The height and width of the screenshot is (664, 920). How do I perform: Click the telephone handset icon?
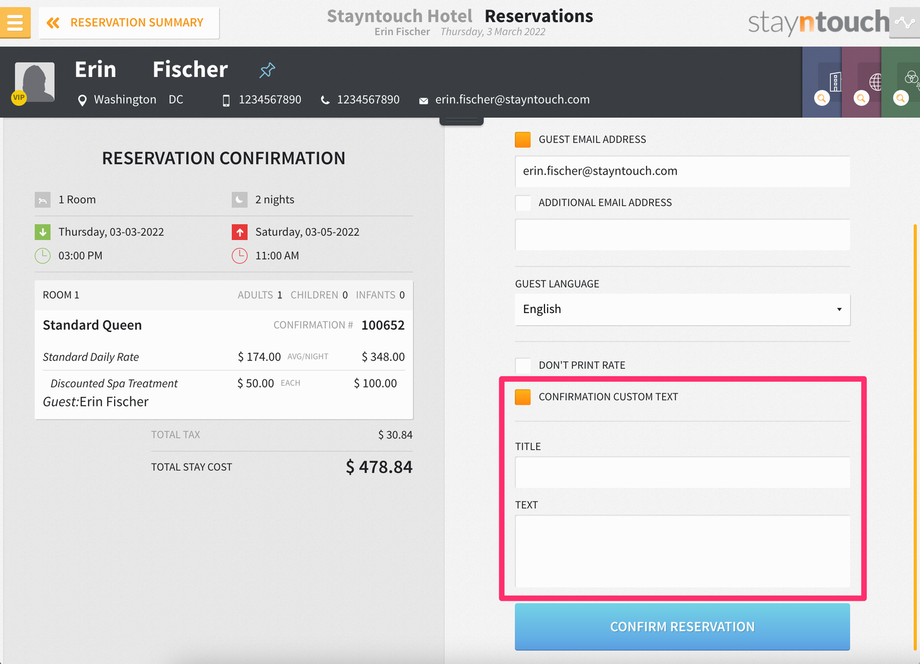[325, 100]
